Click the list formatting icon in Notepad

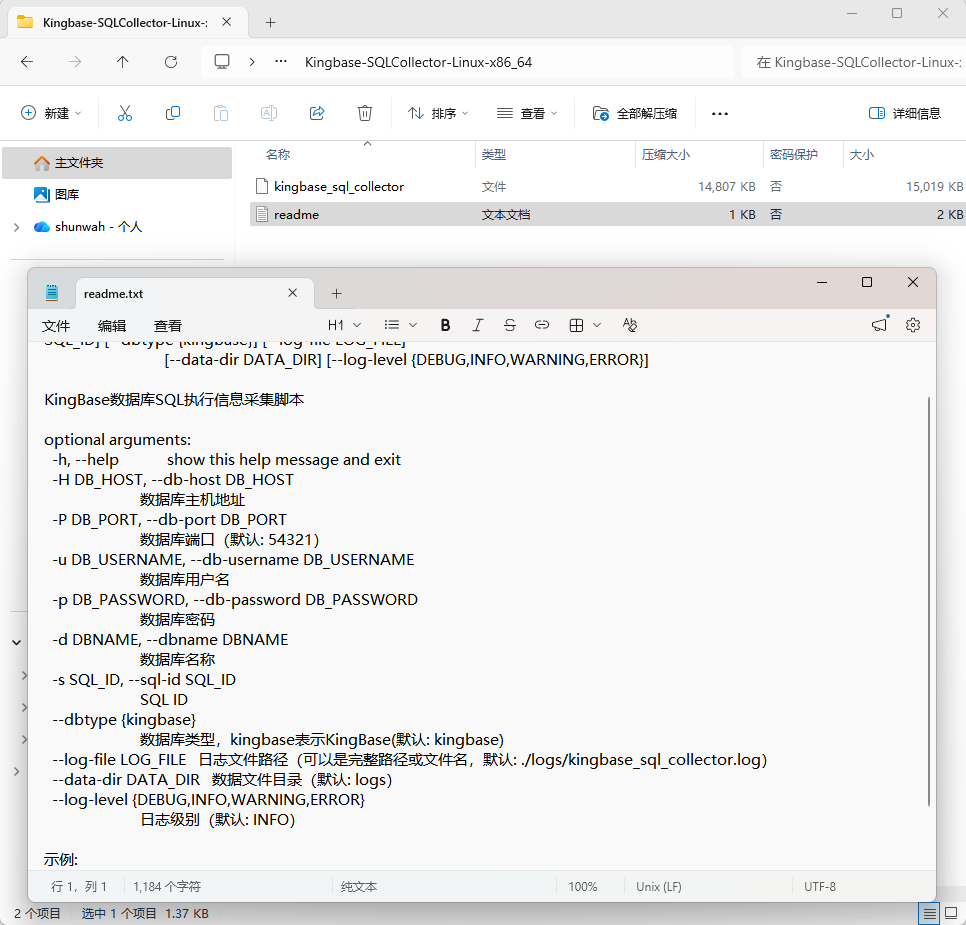(391, 325)
